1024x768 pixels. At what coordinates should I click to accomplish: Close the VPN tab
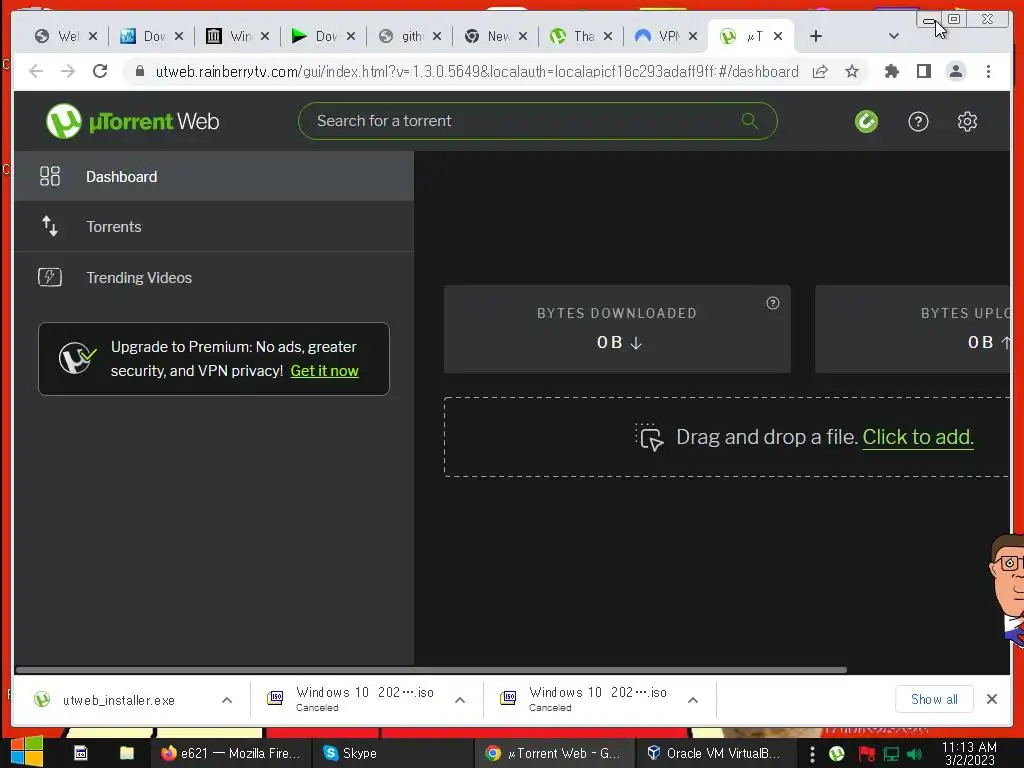pyautogui.click(x=693, y=37)
